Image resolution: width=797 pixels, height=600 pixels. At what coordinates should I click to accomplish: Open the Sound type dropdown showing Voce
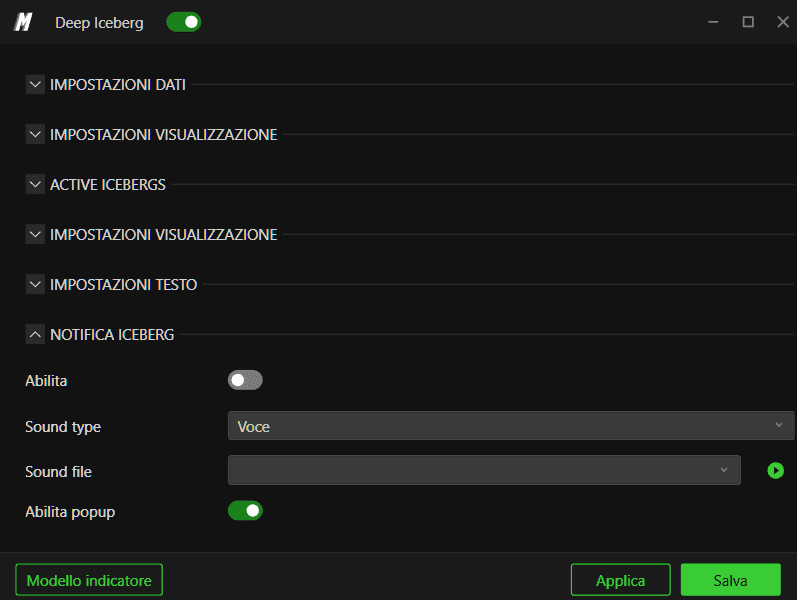pos(511,426)
